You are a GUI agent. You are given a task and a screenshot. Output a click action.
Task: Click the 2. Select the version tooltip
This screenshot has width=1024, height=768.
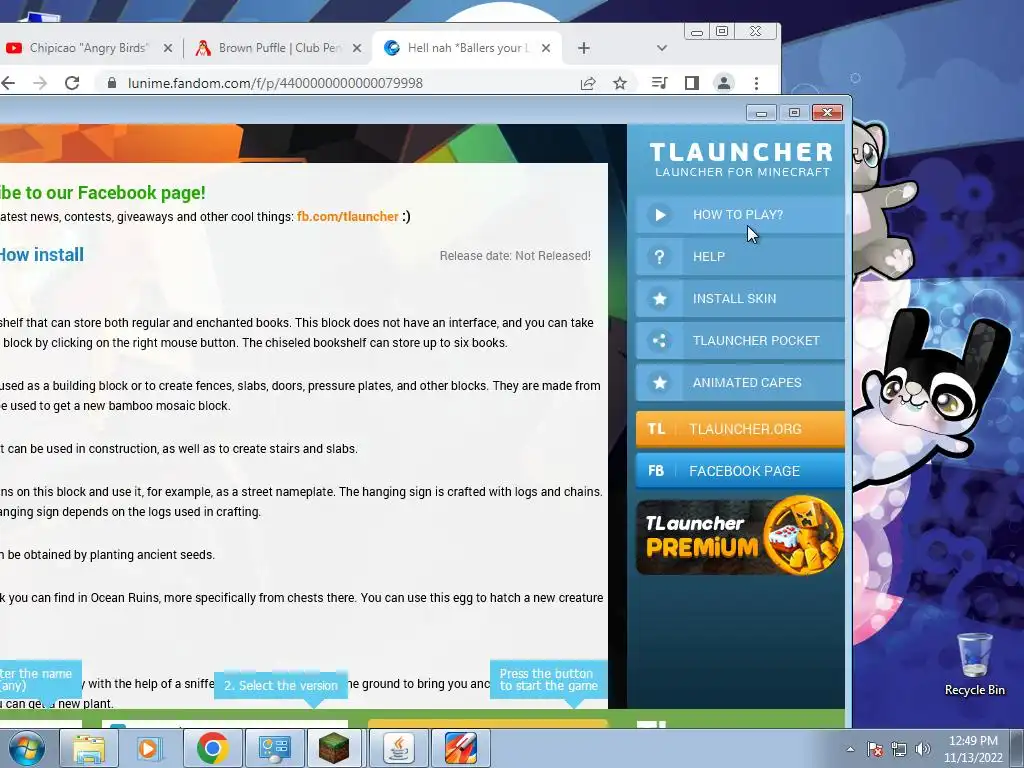(x=281, y=686)
